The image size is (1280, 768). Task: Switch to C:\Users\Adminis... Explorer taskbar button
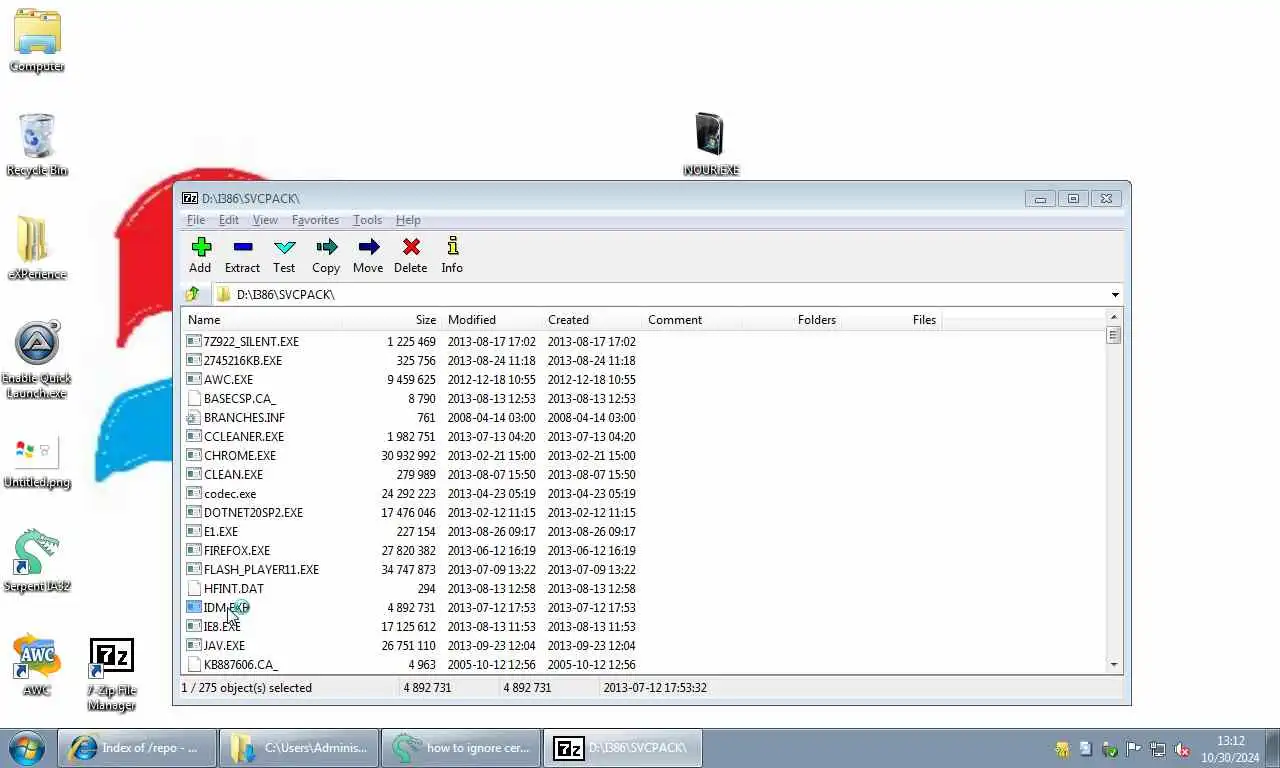point(299,748)
